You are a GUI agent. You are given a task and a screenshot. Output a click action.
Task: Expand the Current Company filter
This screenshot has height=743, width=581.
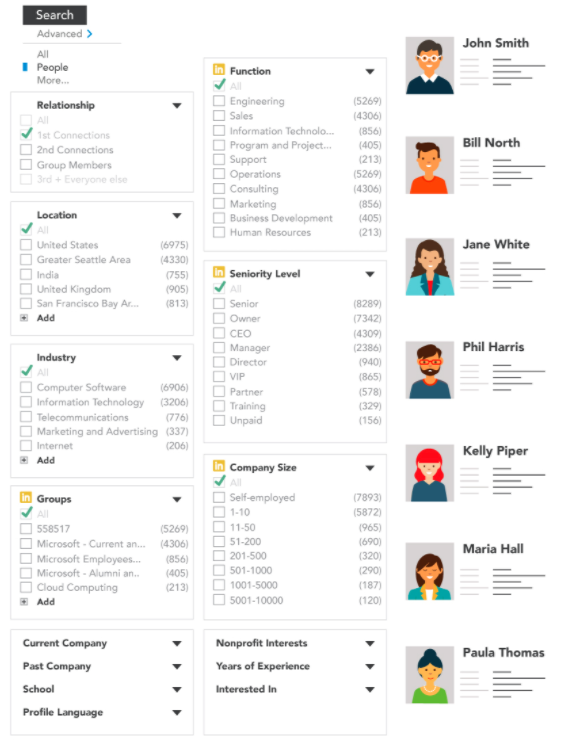pos(177,643)
